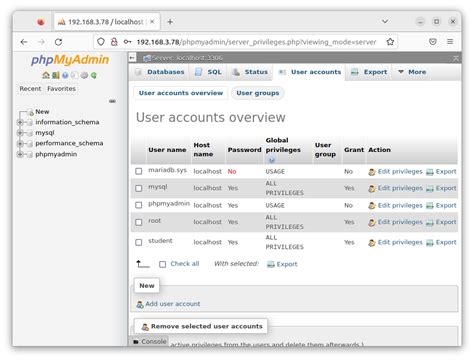Select User accounts overview sub-tab
This screenshot has width=474, height=360.
(x=181, y=93)
